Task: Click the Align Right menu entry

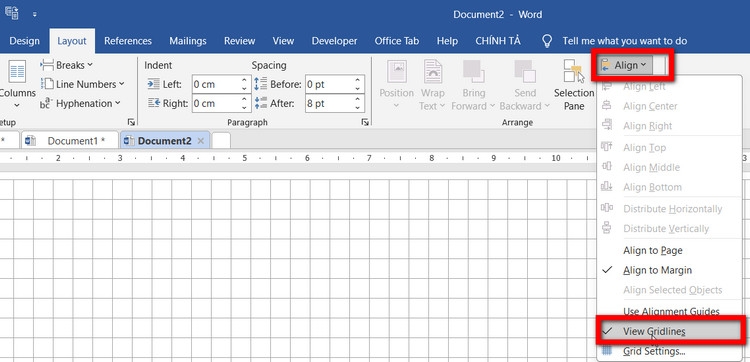Action: pos(670,126)
